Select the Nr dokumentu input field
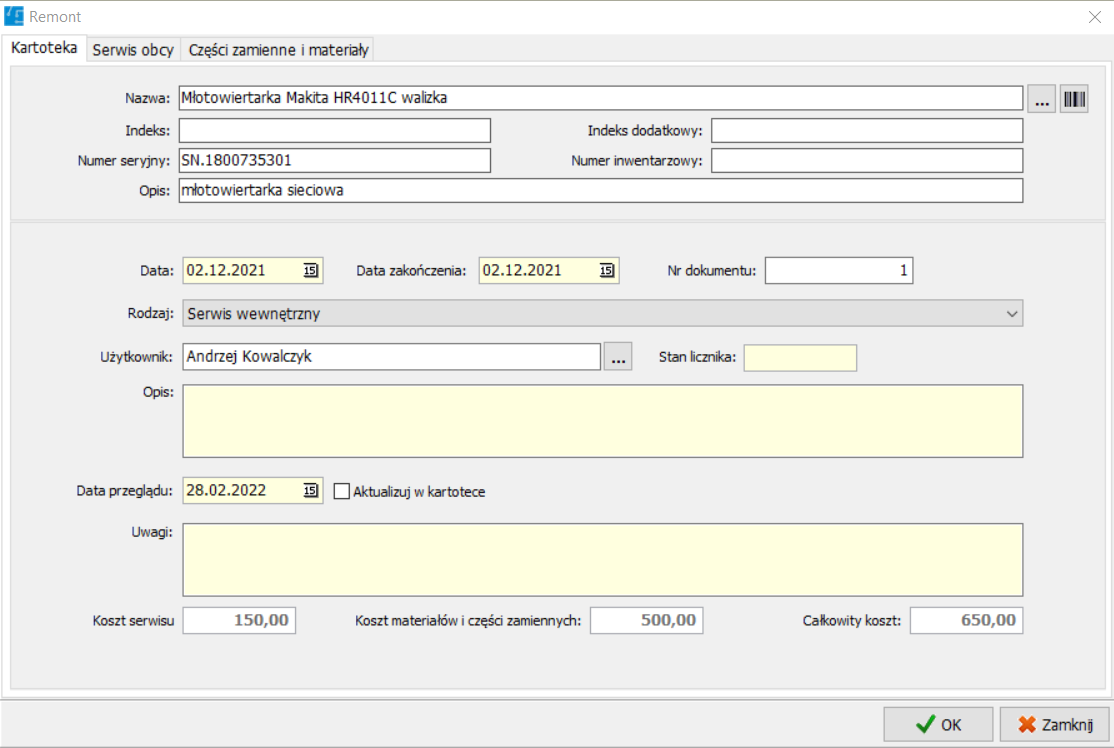This screenshot has height=748, width=1114. pyautogui.click(x=838, y=270)
